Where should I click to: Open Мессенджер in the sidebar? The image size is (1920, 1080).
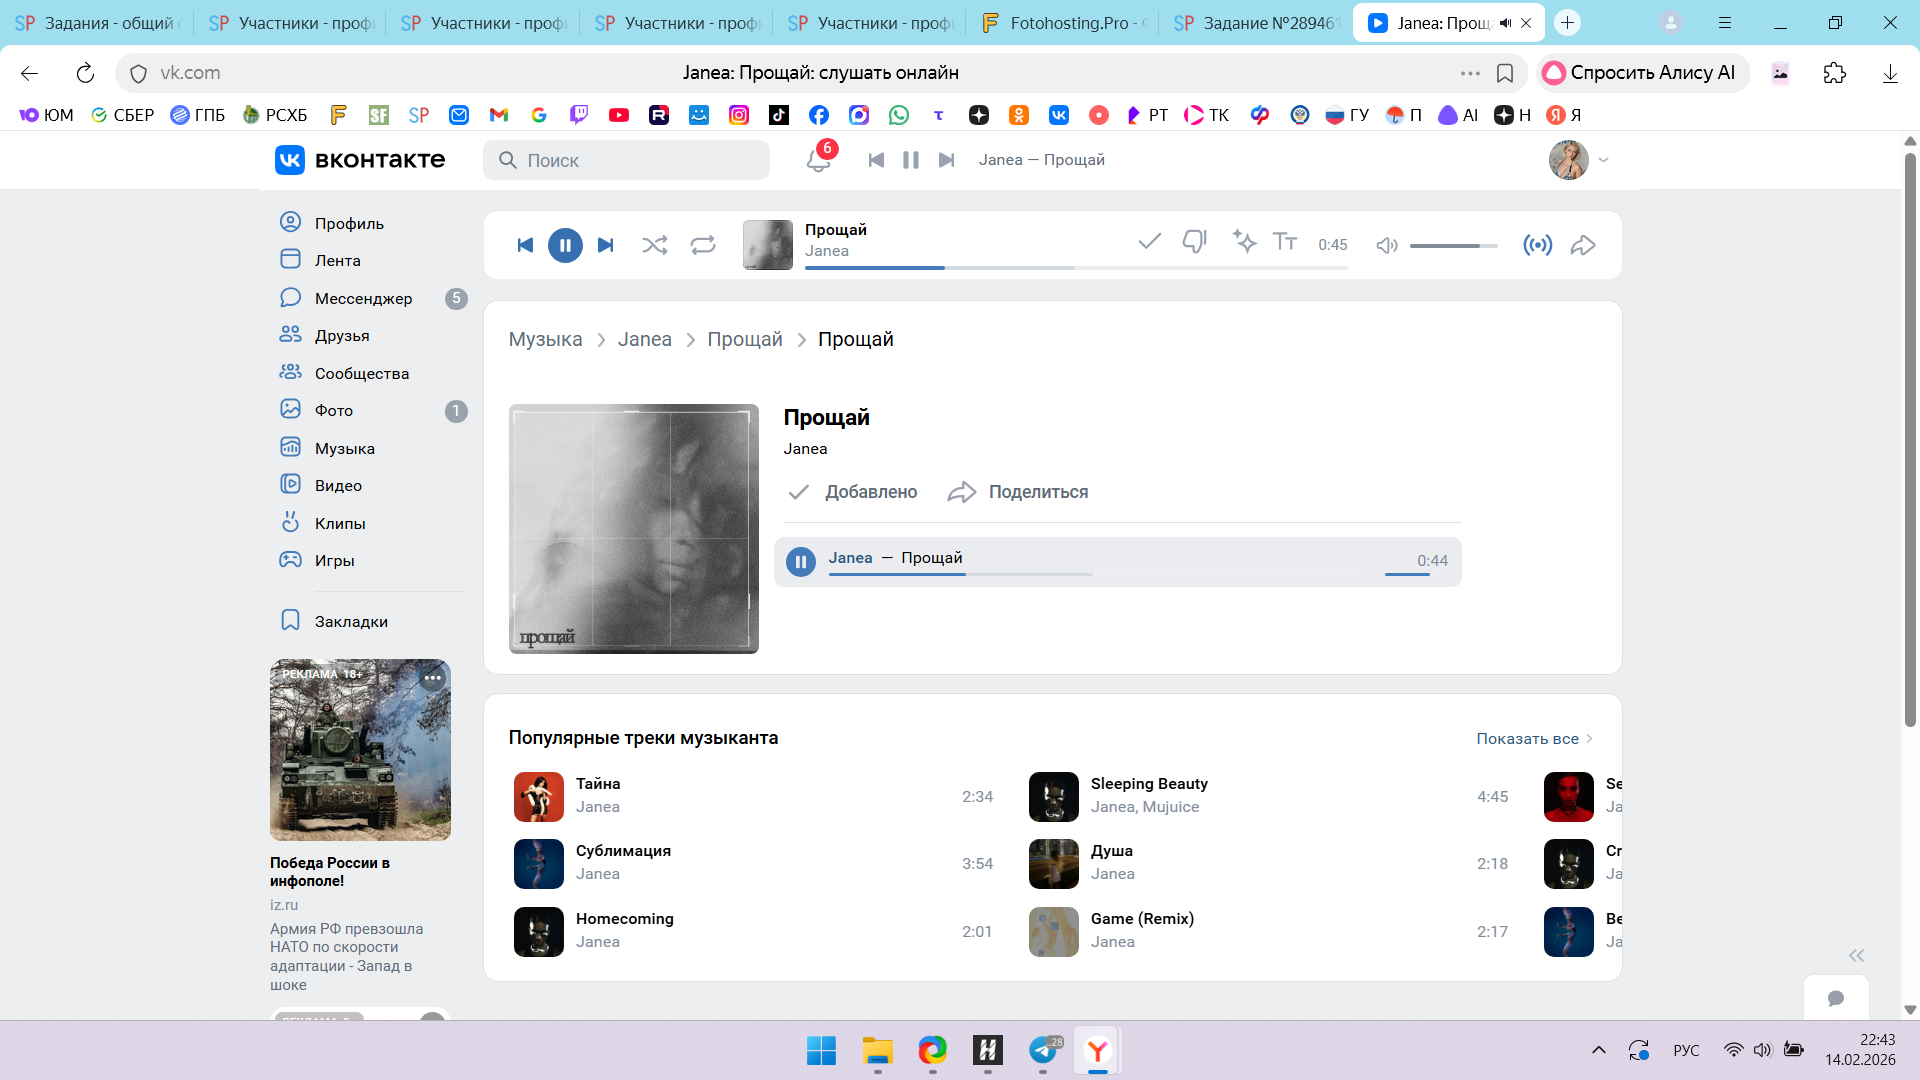coord(363,298)
